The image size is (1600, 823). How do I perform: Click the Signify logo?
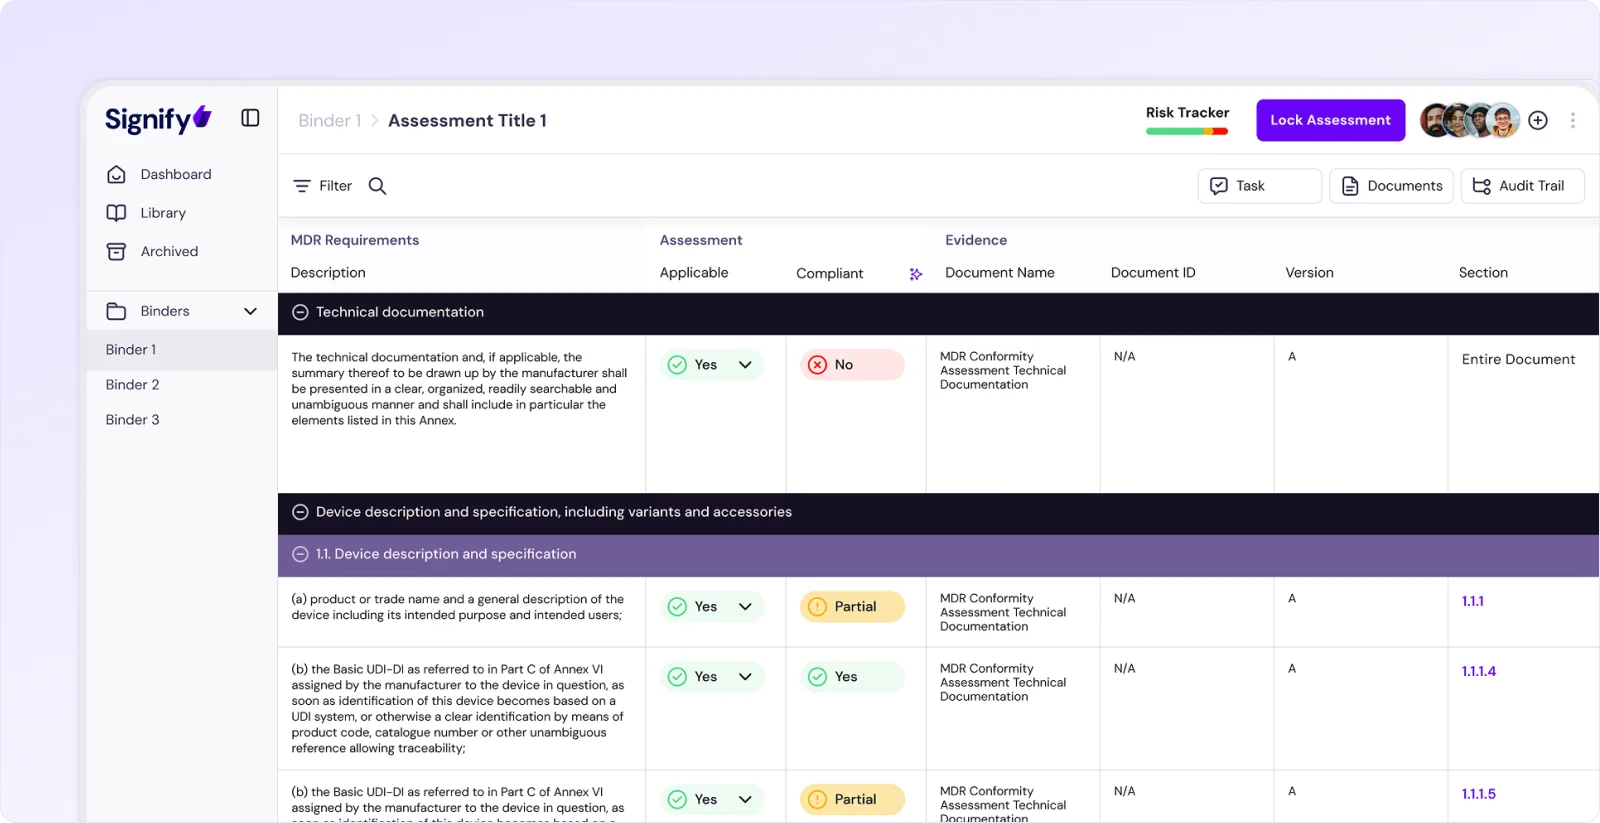(158, 119)
